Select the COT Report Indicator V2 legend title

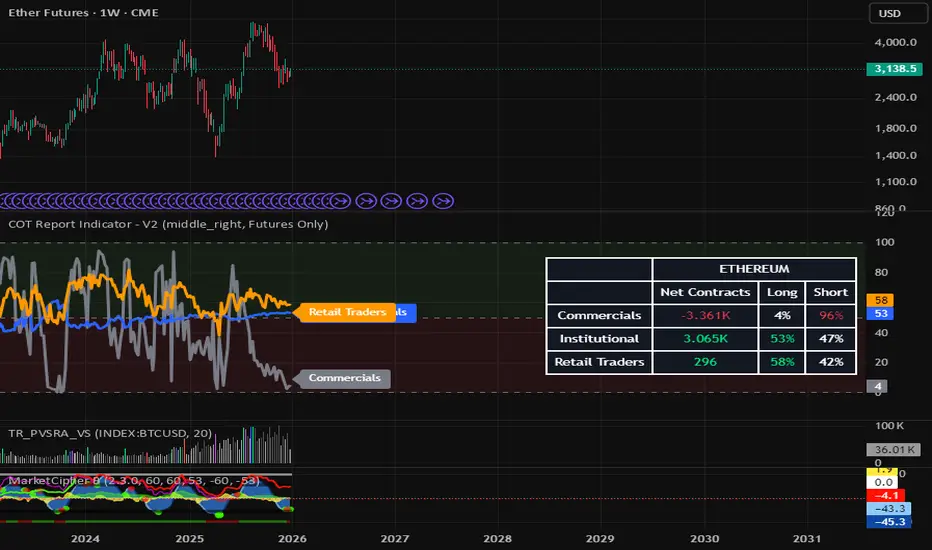(168, 224)
